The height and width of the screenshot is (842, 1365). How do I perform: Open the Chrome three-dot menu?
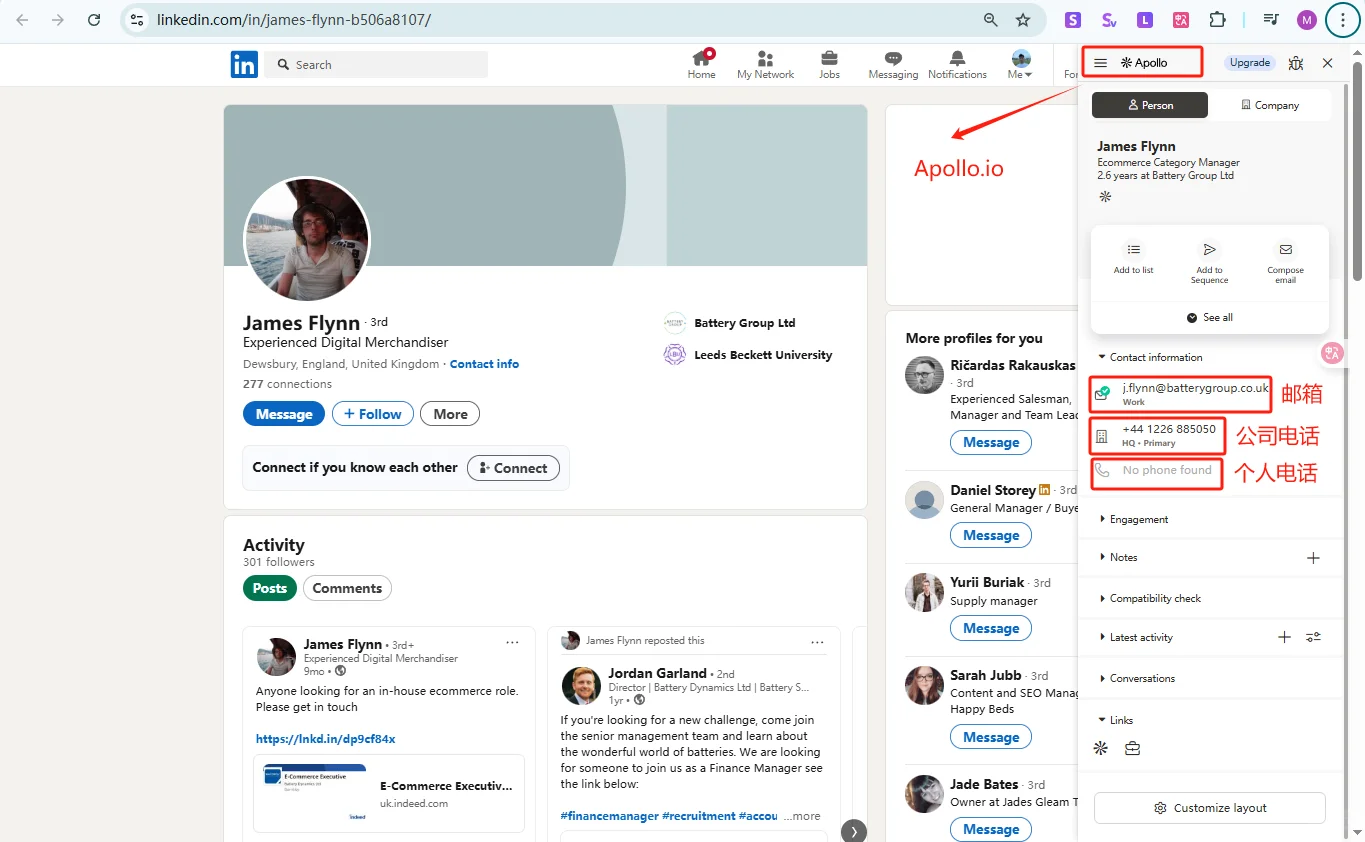click(1342, 20)
